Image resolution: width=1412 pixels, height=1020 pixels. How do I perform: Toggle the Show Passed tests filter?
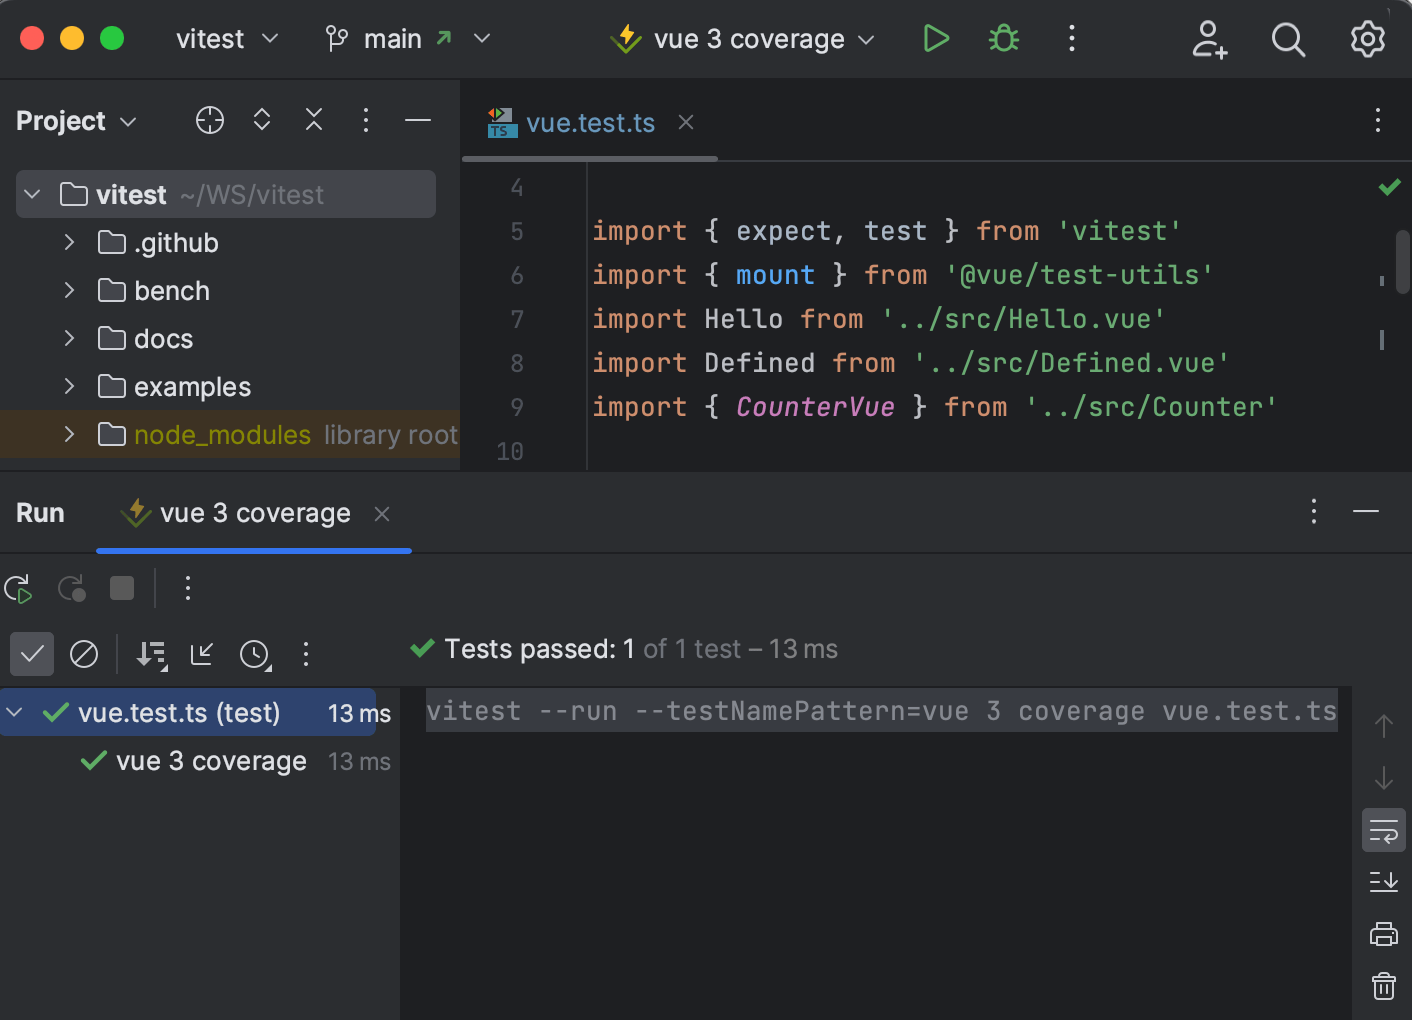point(31,654)
